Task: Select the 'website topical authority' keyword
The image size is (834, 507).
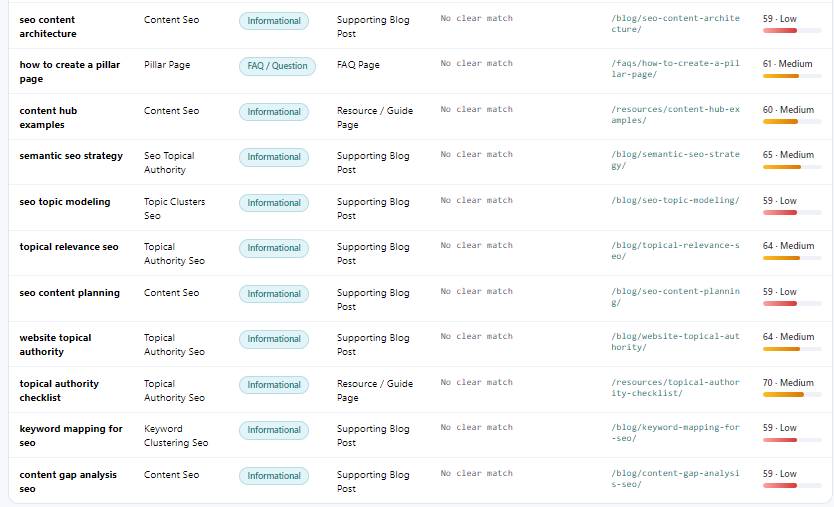Action: (x=55, y=345)
